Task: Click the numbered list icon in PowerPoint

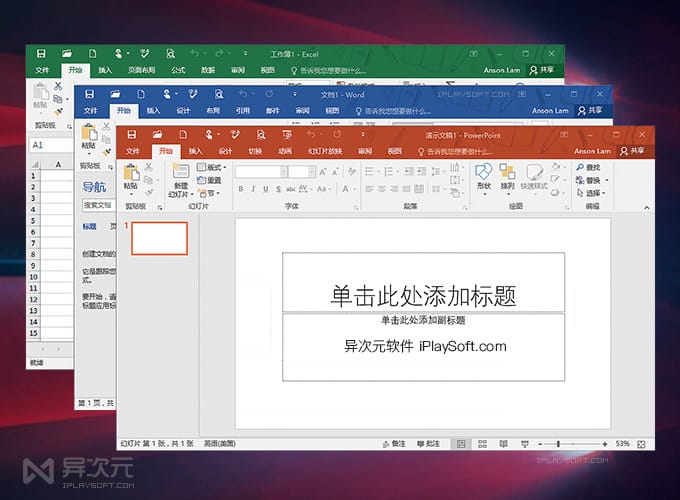Action: (388, 172)
